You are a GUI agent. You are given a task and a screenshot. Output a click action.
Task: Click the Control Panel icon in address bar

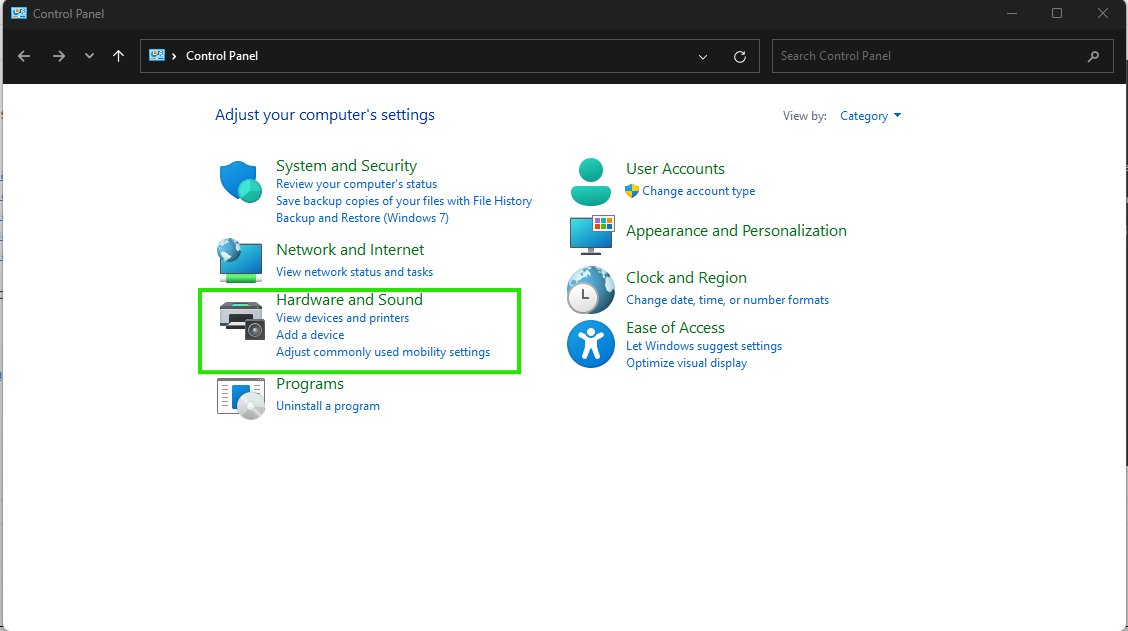point(157,55)
